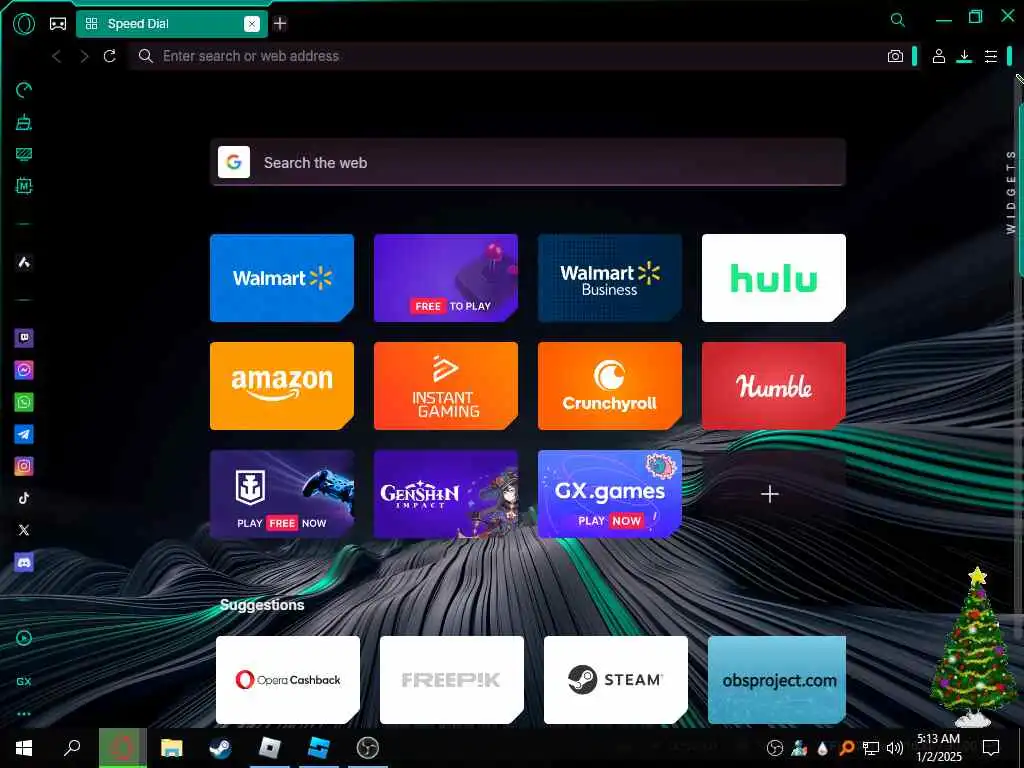Open the Freepik suggestion
1024x768 pixels.
tap(451, 680)
